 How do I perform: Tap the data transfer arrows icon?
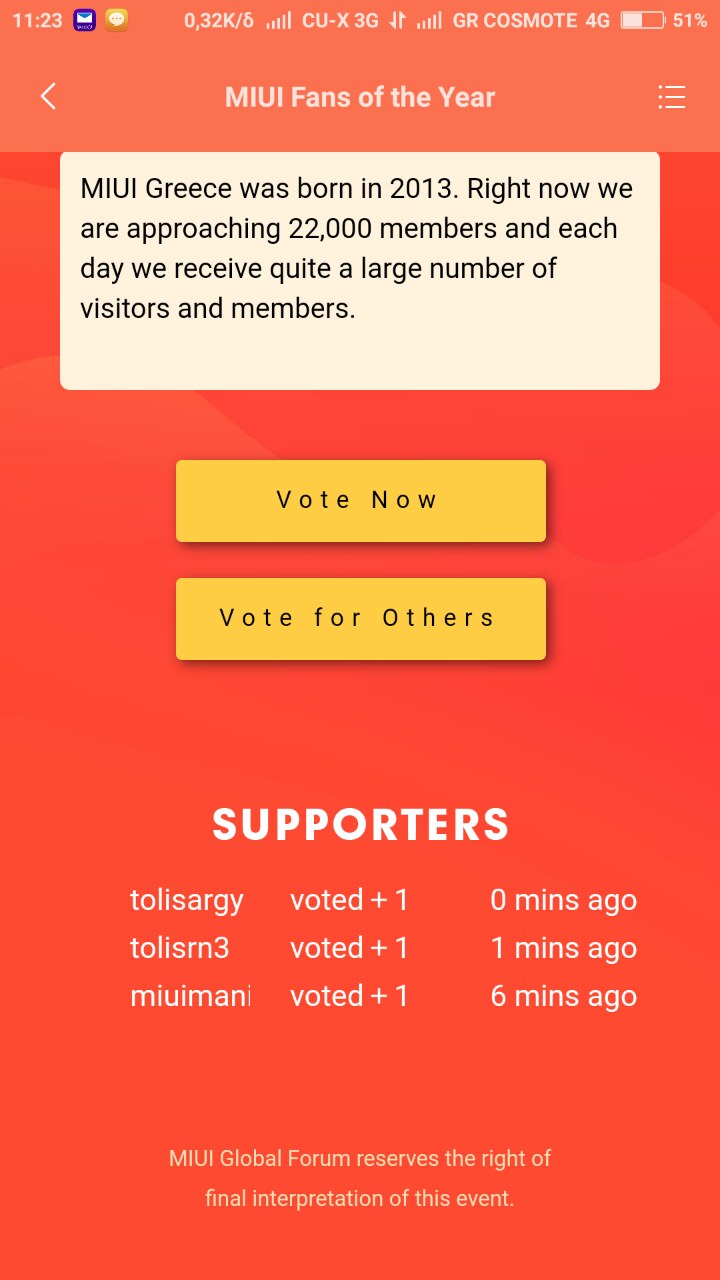(397, 20)
